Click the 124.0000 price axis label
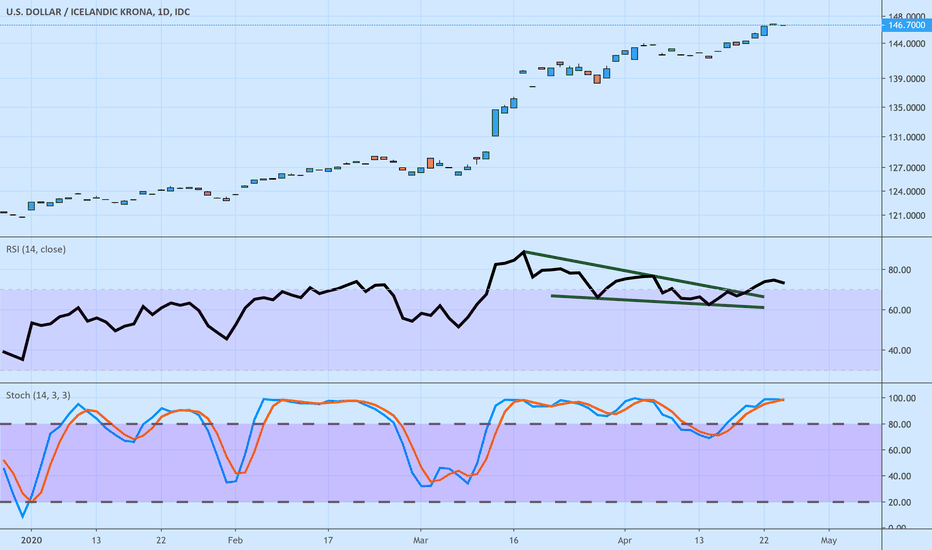This screenshot has width=932, height=550. click(x=906, y=191)
